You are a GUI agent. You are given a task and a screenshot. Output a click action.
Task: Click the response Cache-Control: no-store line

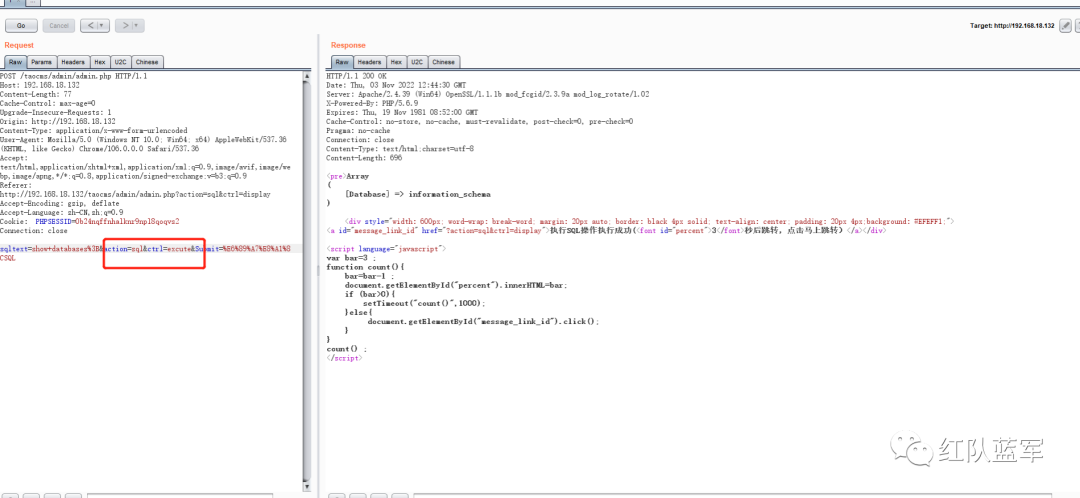(x=480, y=121)
